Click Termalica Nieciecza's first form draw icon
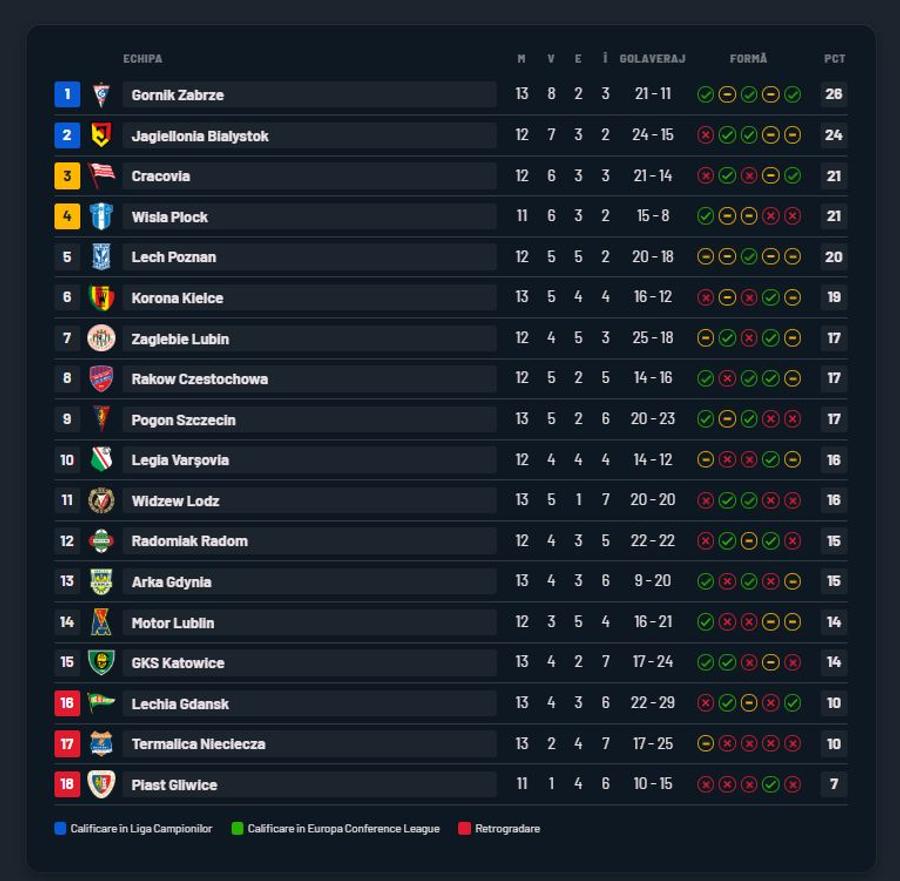Screen dimensions: 900x881 click(x=705, y=744)
